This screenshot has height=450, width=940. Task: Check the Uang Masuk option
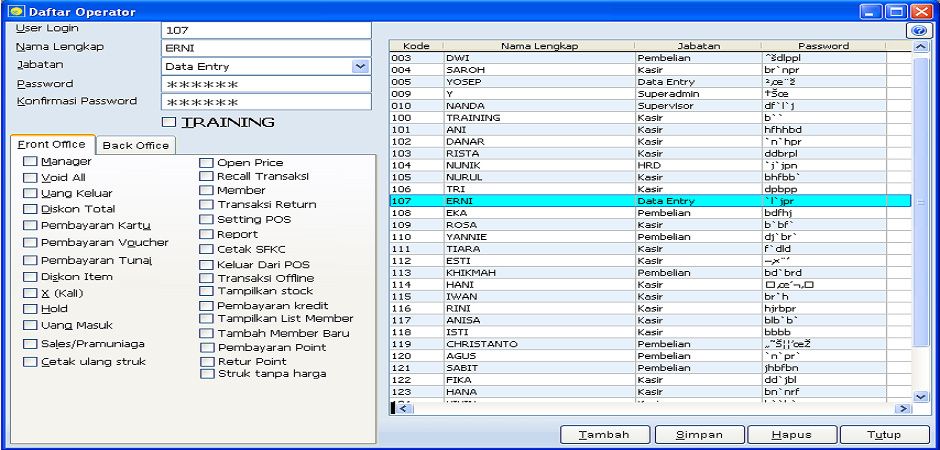coord(29,325)
